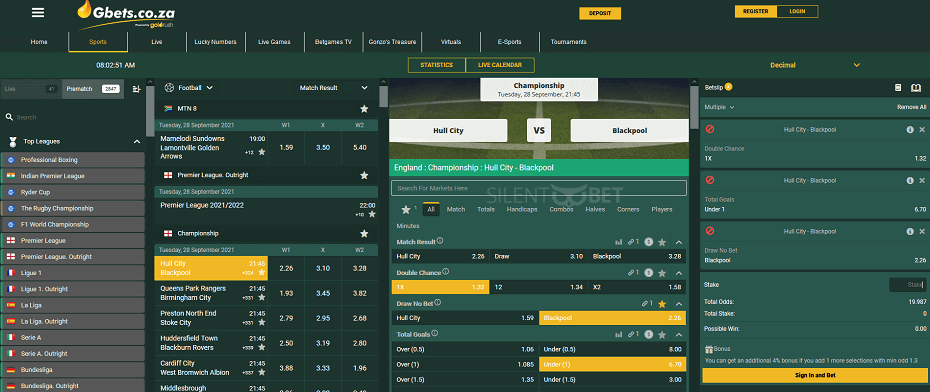Star the Mamelodi Sundowns match
Viewport: 930px width, 392px height.
click(x=262, y=152)
